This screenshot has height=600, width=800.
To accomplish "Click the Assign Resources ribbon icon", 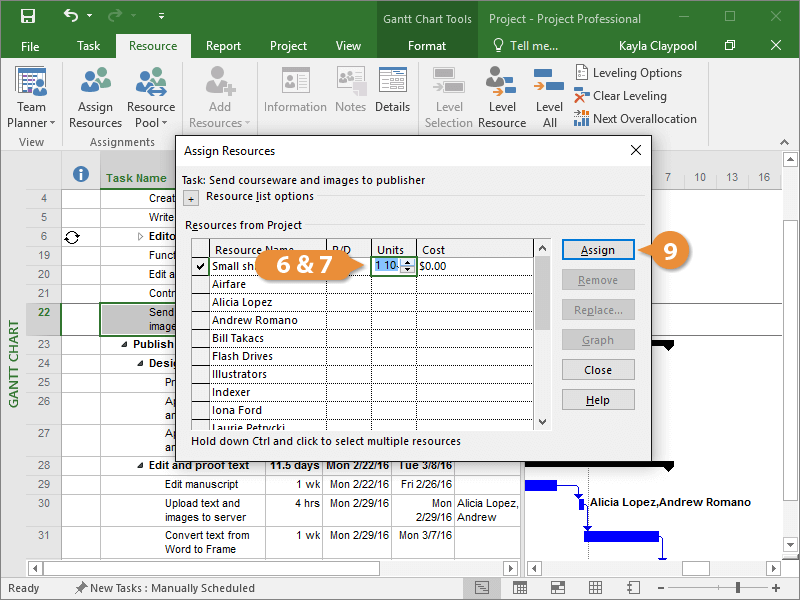I will (95, 98).
